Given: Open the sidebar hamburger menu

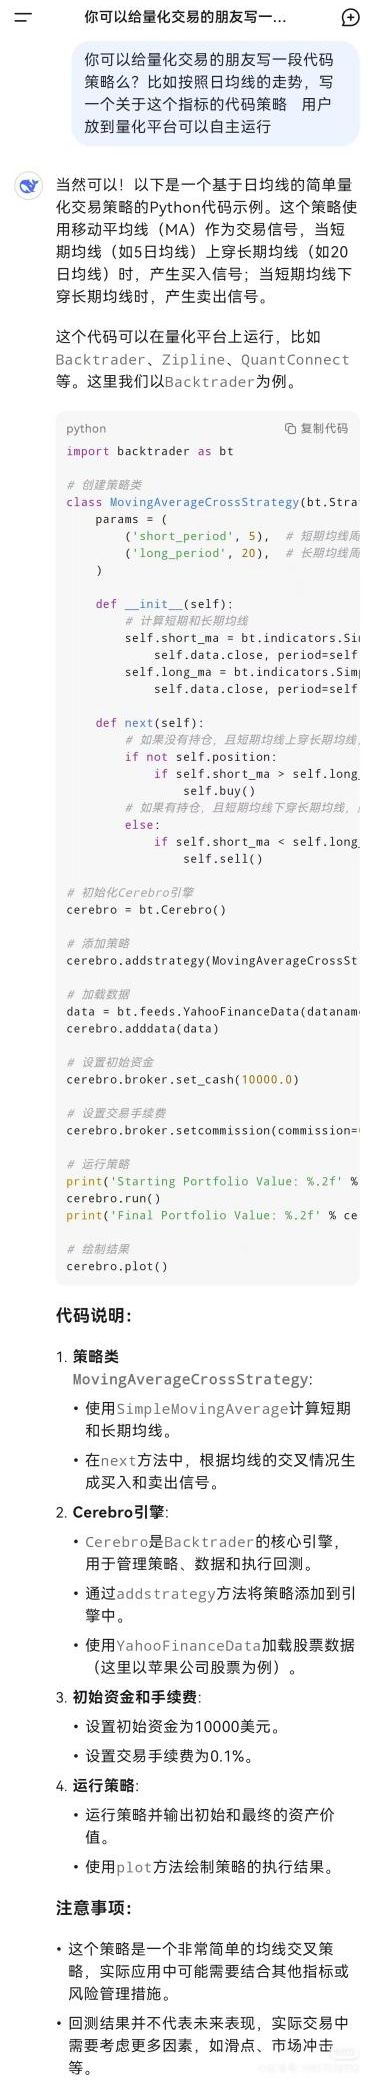Looking at the screenshot, I should (22, 17).
